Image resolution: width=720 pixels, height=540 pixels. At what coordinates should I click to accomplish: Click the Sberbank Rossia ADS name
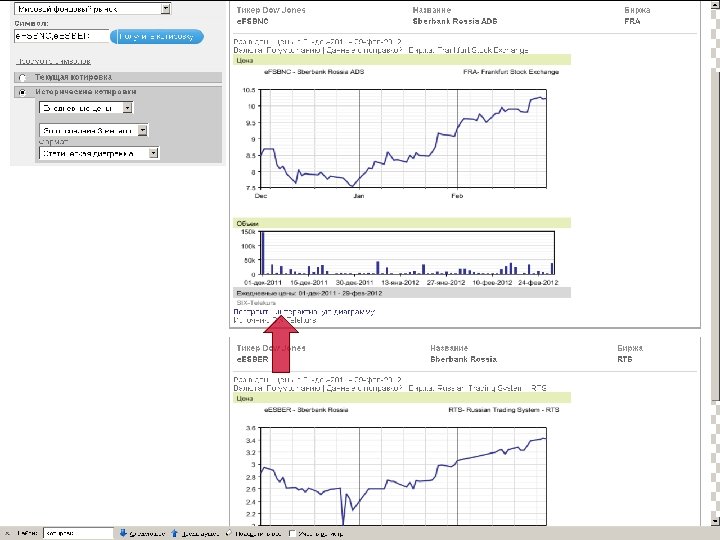coord(455,21)
